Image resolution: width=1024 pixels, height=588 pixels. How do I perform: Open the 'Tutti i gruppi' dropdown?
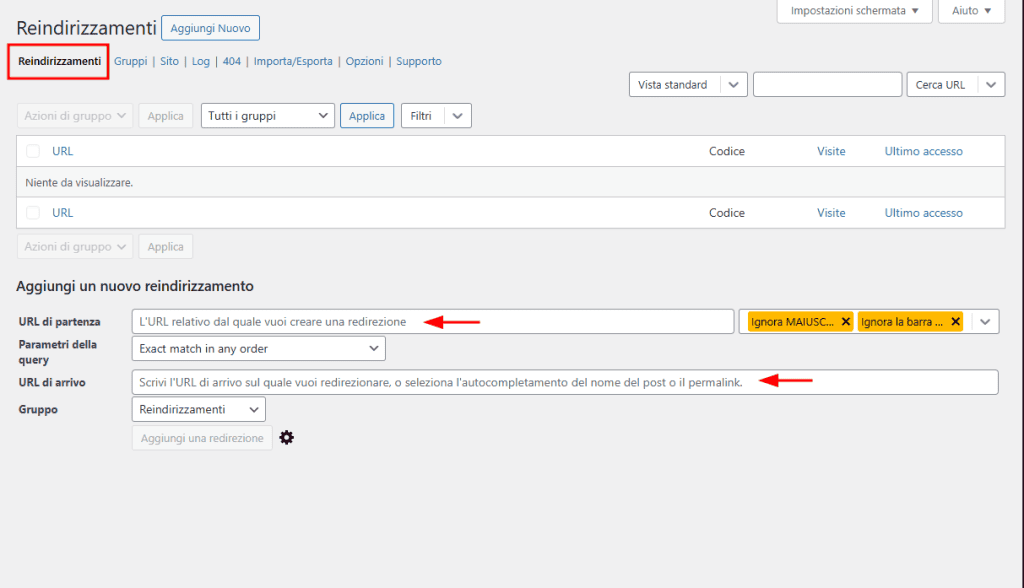268,116
